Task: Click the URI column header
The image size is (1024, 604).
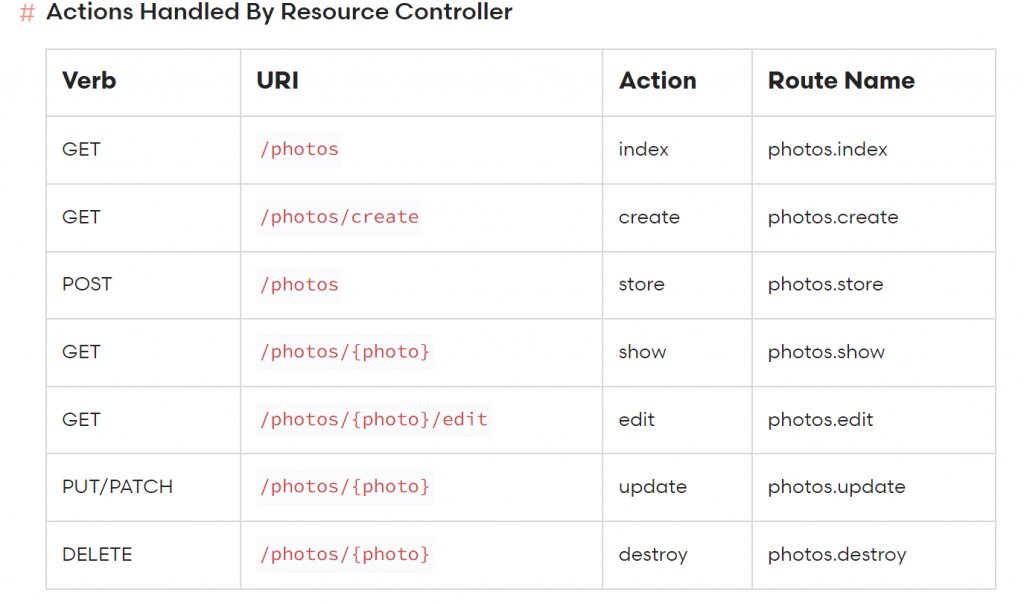Action: click(x=277, y=81)
